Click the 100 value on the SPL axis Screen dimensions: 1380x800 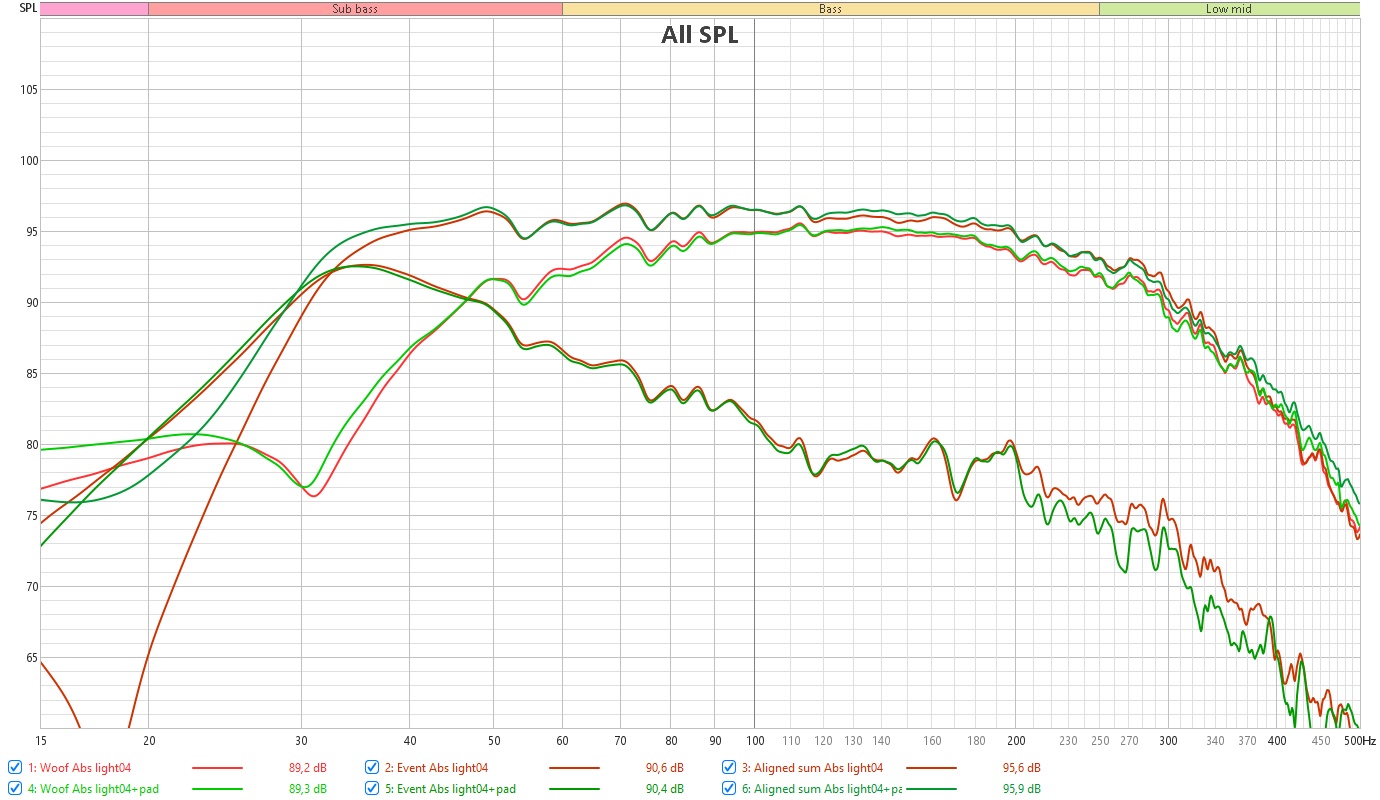click(28, 161)
